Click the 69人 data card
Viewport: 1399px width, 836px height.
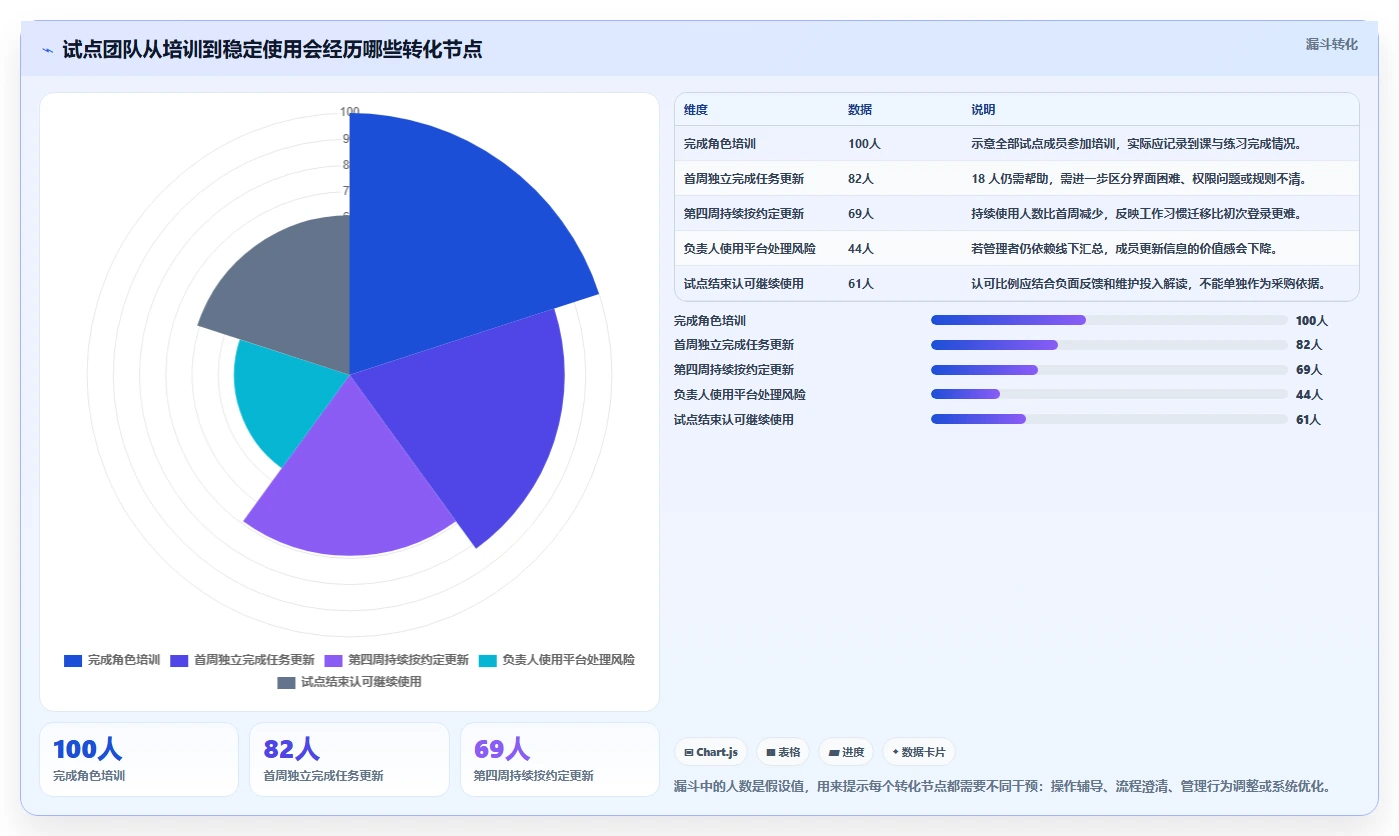click(560, 760)
